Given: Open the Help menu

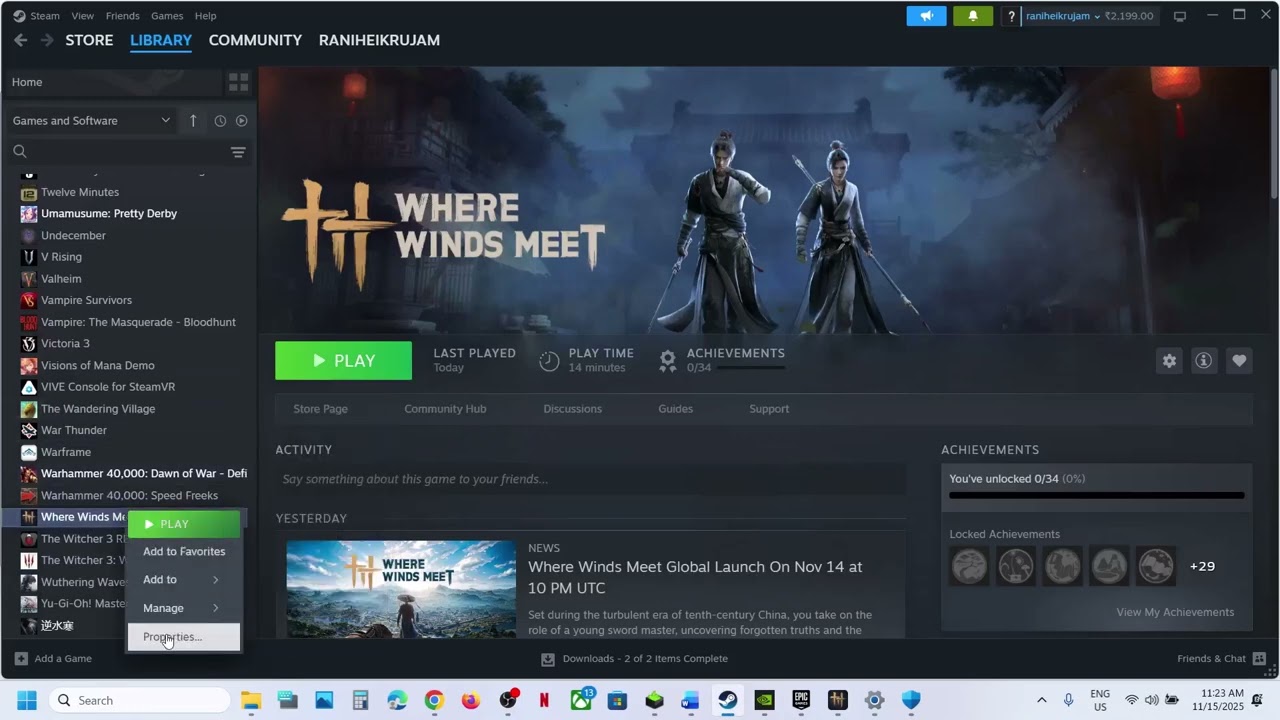Looking at the screenshot, I should (205, 16).
